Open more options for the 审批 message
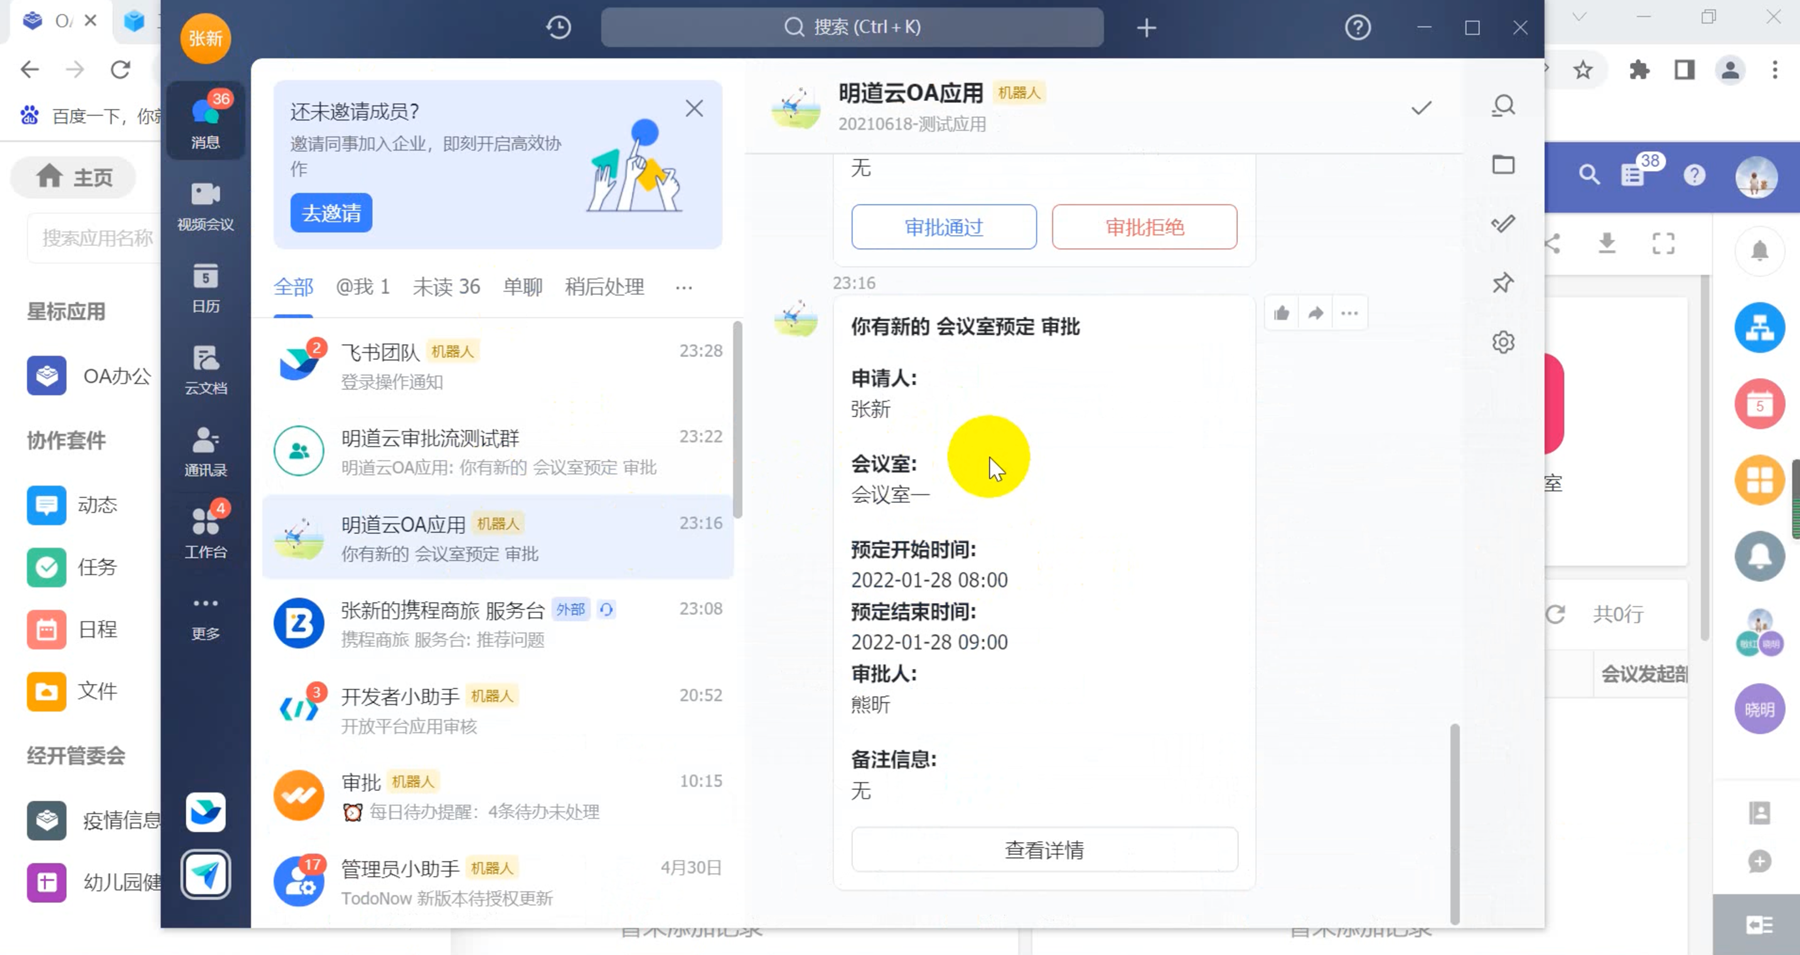This screenshot has width=1800, height=955. (1350, 313)
